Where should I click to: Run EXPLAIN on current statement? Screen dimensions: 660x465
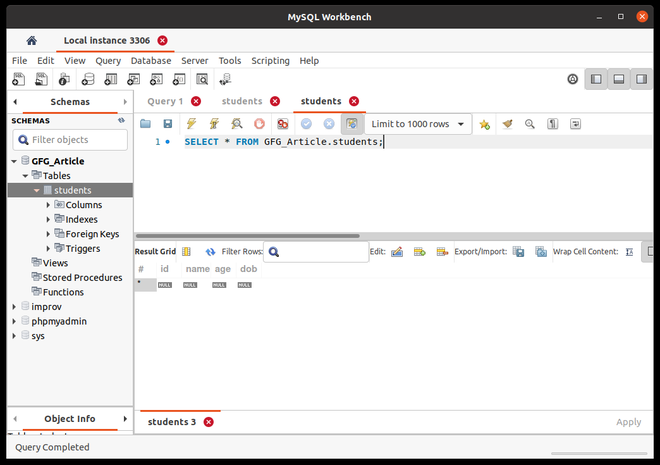(237, 124)
